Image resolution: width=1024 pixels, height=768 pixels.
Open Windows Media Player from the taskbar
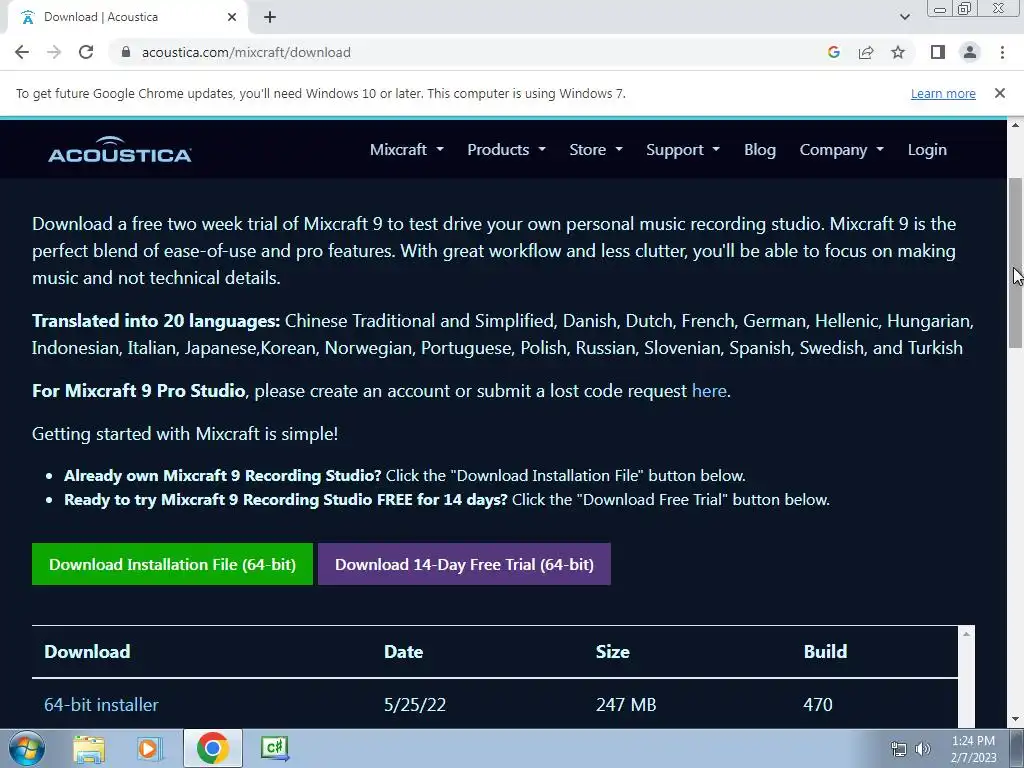tap(148, 748)
